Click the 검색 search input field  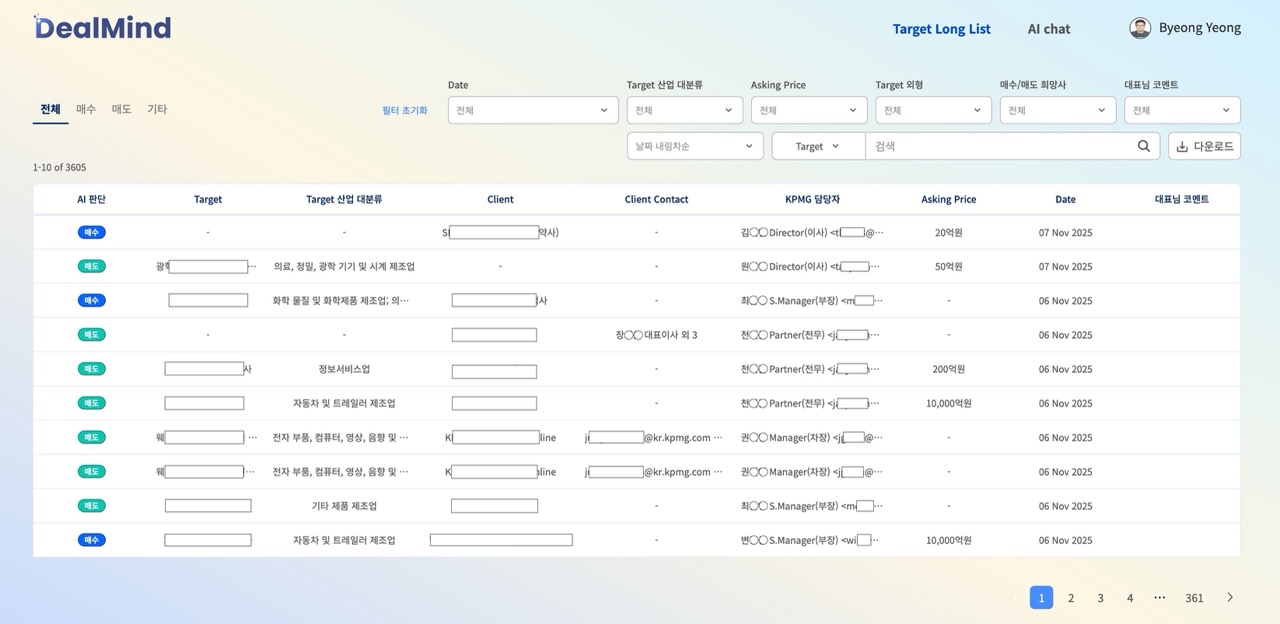(1000, 146)
